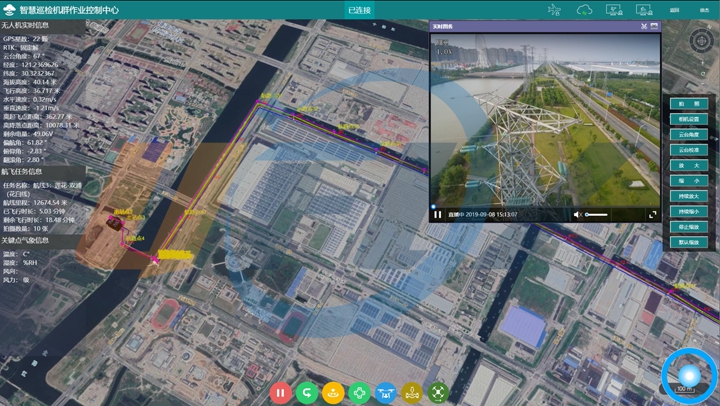
Task: Mute the live video audio
Action: click(x=578, y=214)
